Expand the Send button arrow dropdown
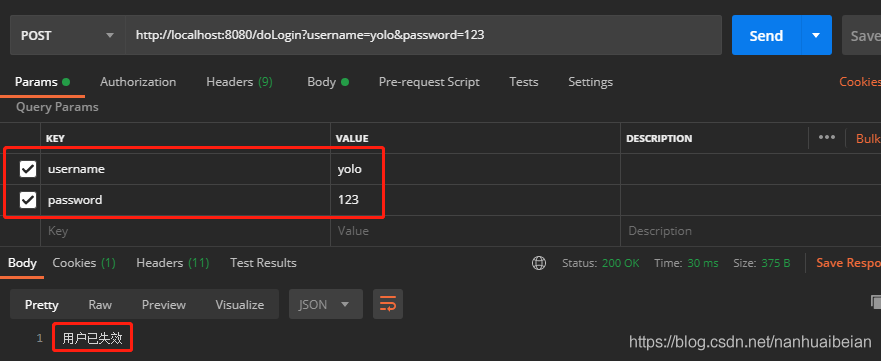The width and height of the screenshot is (881, 361). tap(816, 35)
